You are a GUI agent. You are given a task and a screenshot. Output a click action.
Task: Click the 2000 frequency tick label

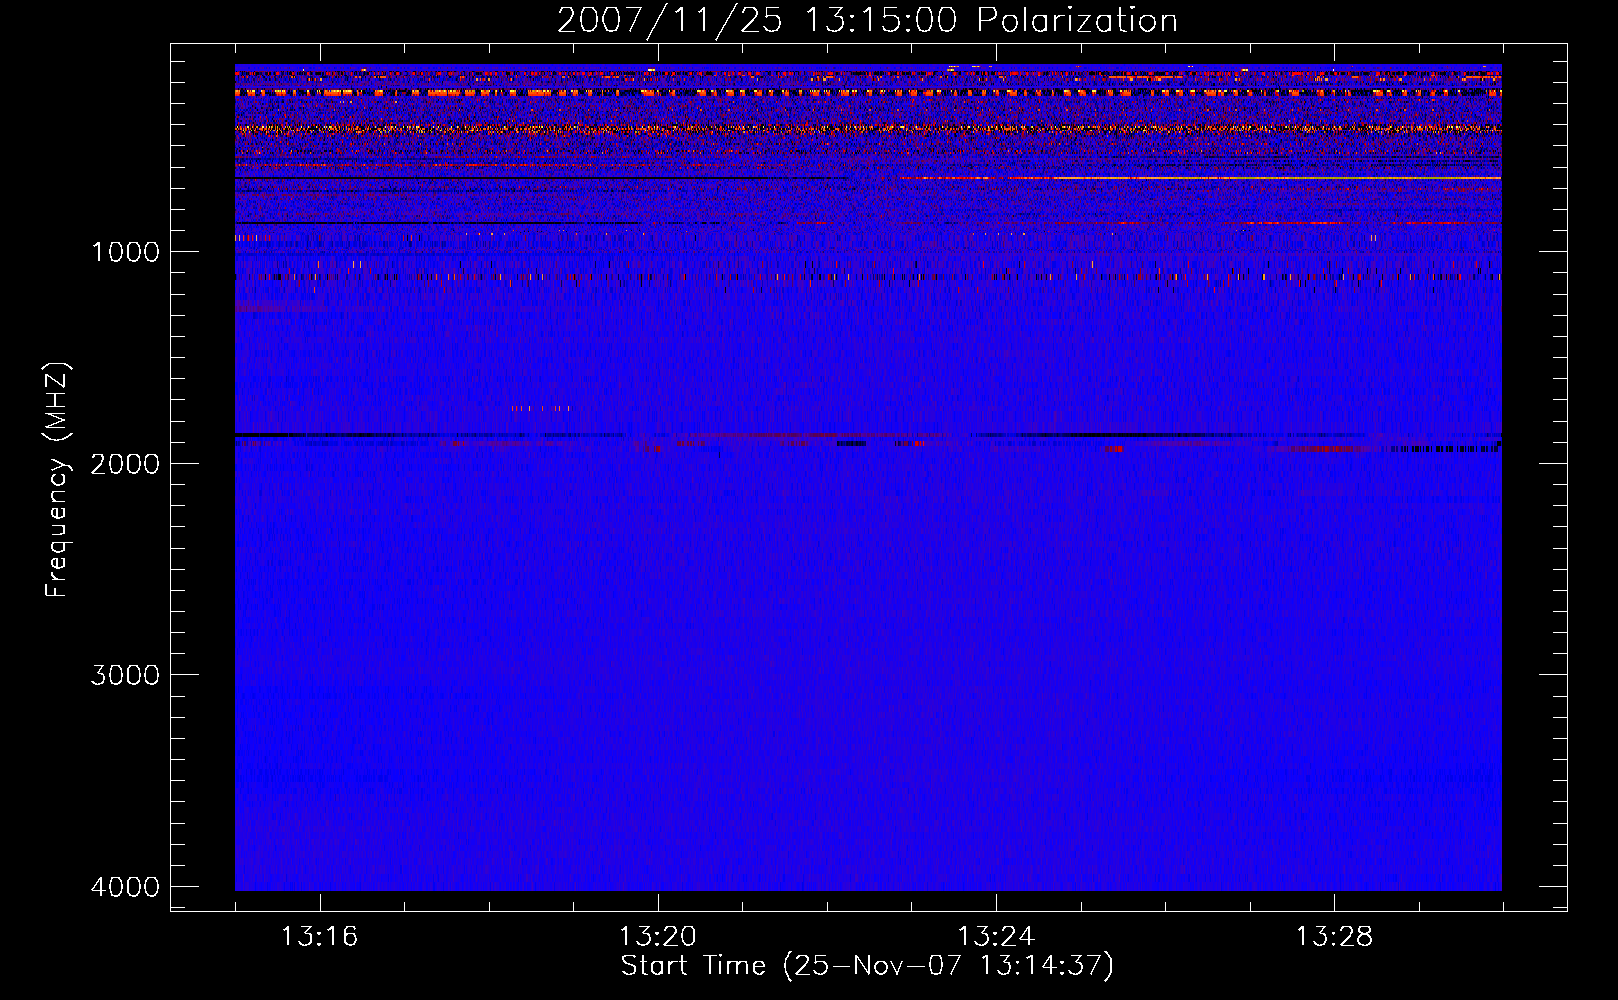(125, 463)
